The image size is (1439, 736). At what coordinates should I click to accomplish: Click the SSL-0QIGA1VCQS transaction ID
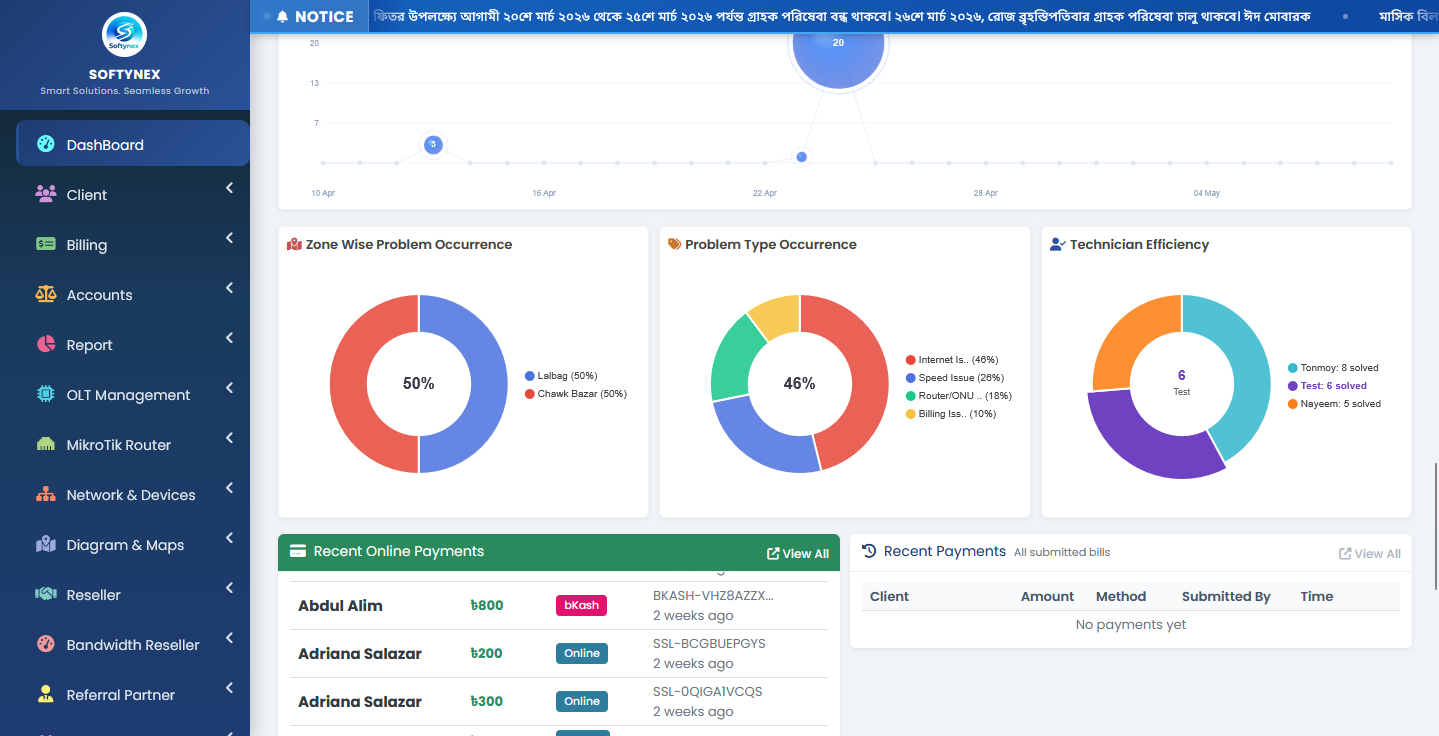708,691
